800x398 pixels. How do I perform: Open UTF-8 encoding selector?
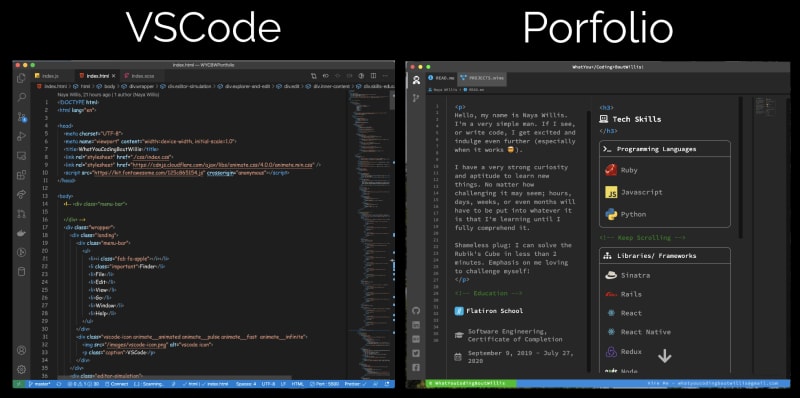(x=268, y=383)
